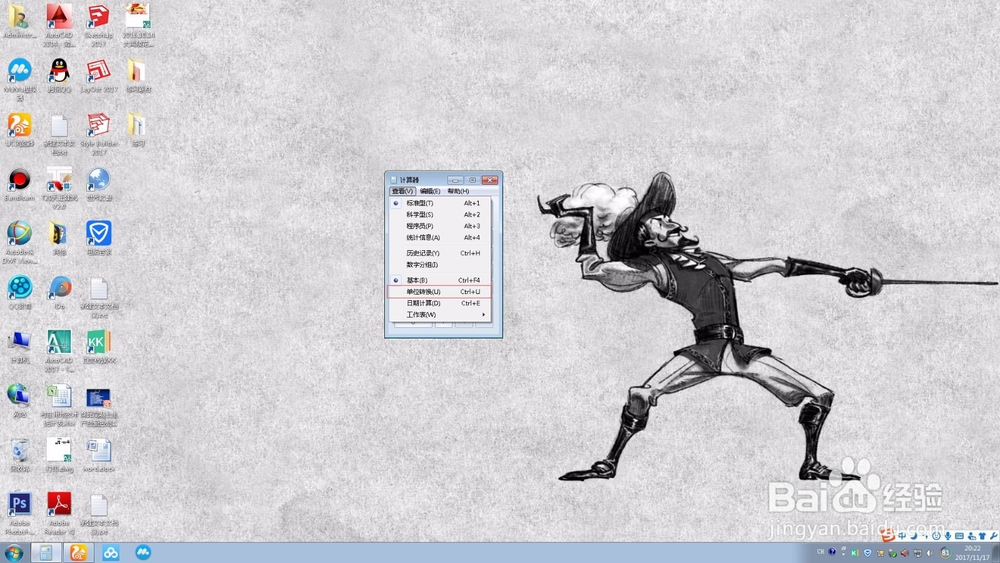Screen dimensions: 1000x563
Task: Open the computer desktop icon
Action: pyautogui.click(x=19, y=346)
